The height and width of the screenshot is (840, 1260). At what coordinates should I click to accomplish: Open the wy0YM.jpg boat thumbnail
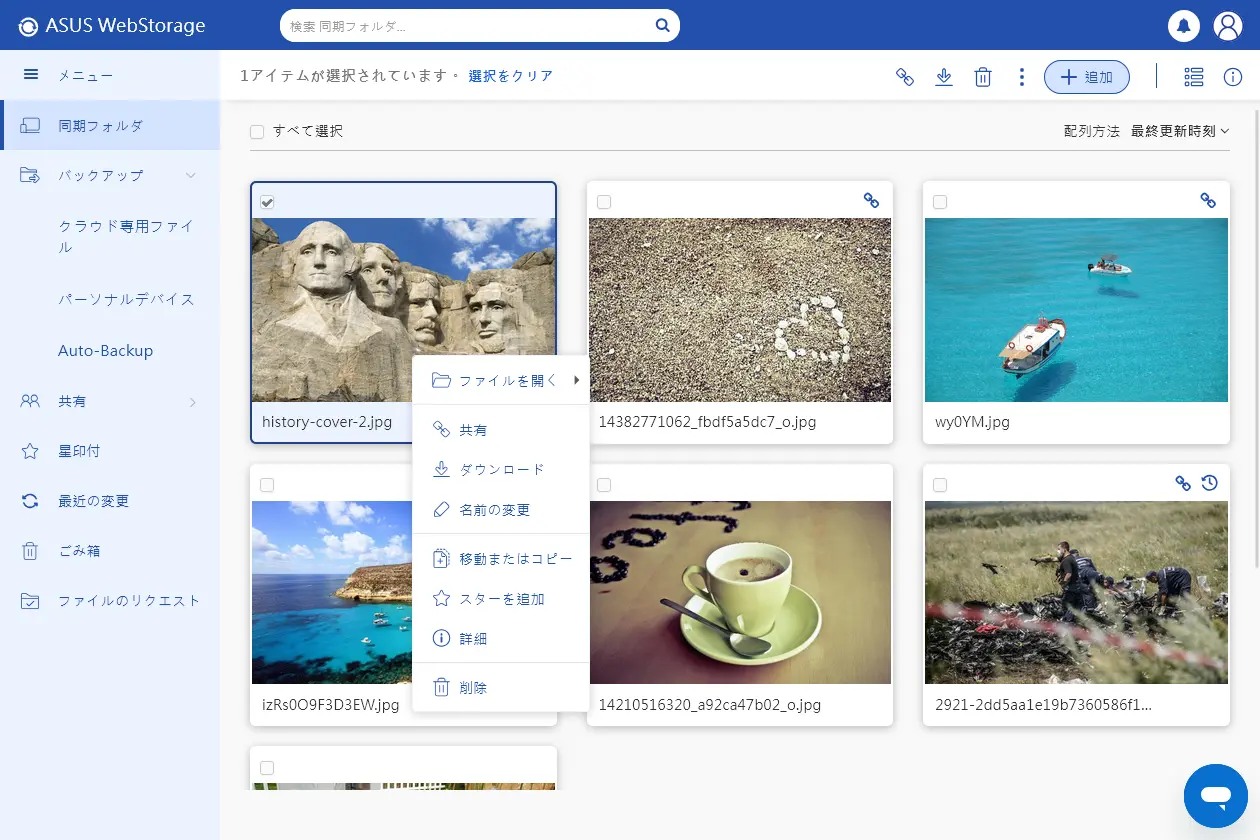[1076, 310]
